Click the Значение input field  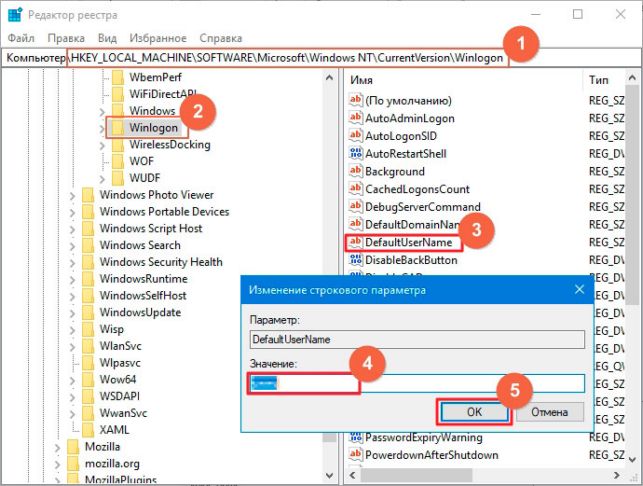pos(417,383)
